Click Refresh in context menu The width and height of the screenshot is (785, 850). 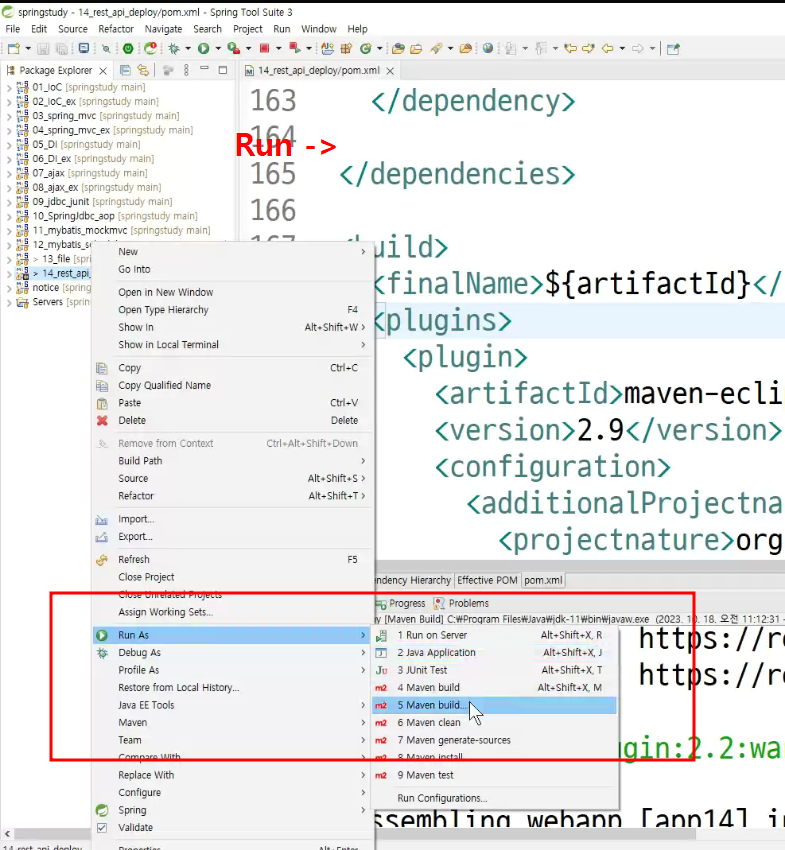232,559
